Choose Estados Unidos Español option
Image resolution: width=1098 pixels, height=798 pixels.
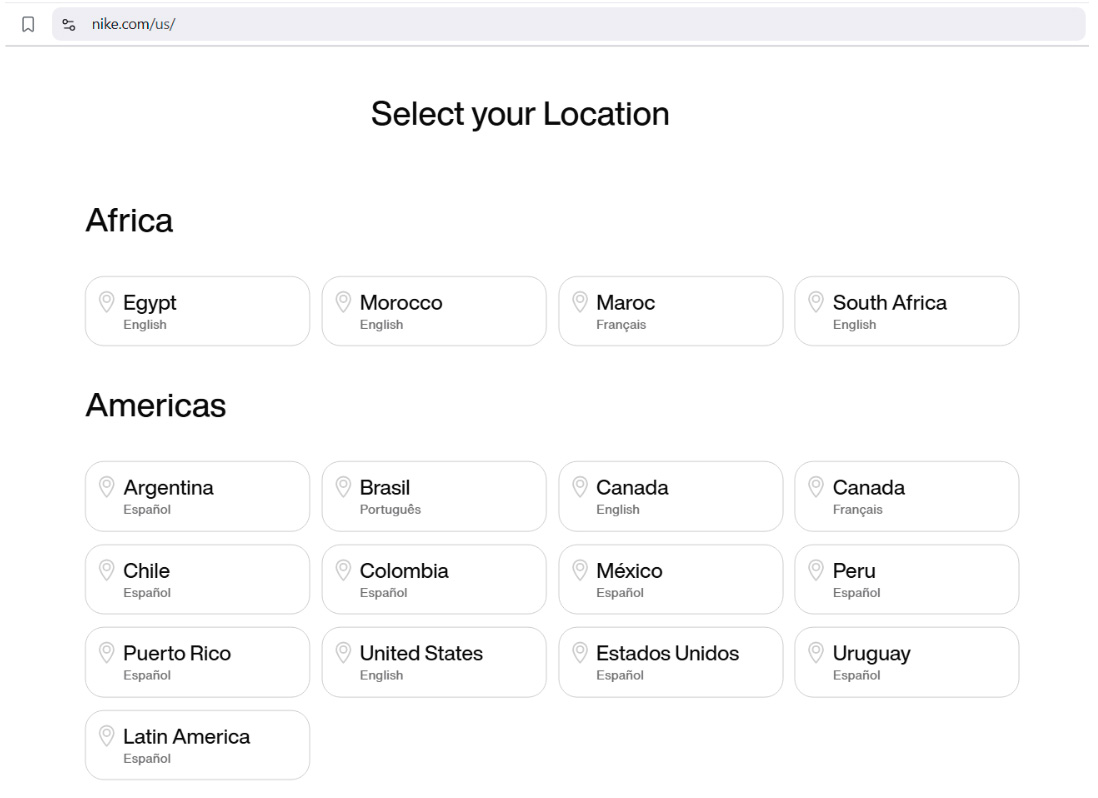(x=670, y=662)
